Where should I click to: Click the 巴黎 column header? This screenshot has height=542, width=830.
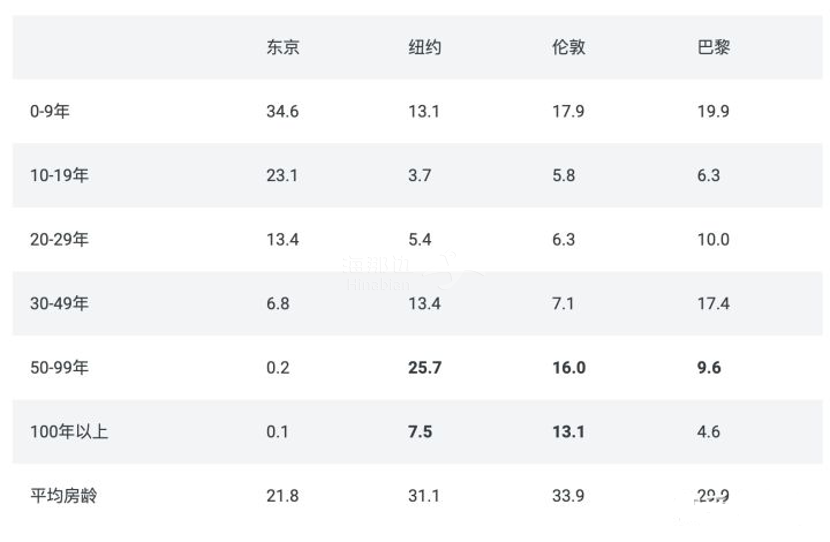[x=714, y=48]
